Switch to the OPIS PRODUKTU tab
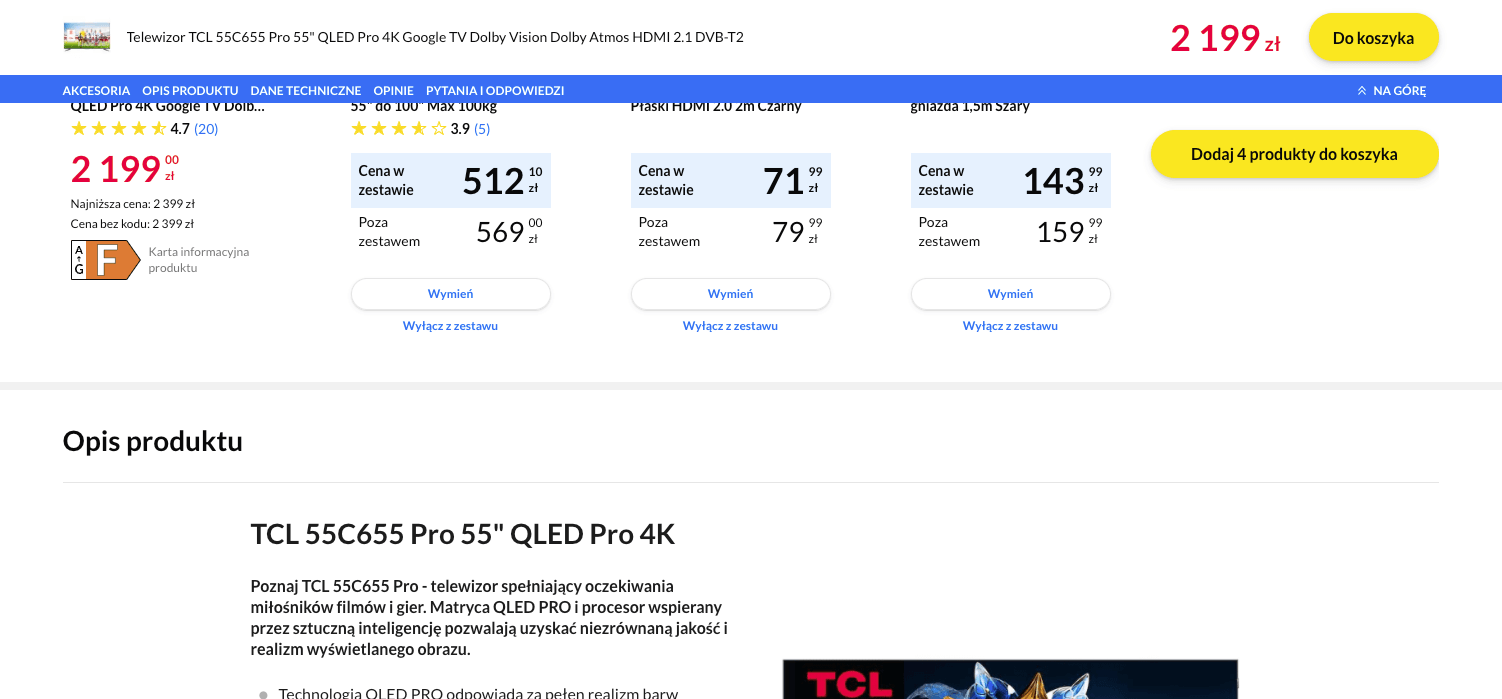Screen dimensions: 1502x699 click(x=190, y=90)
